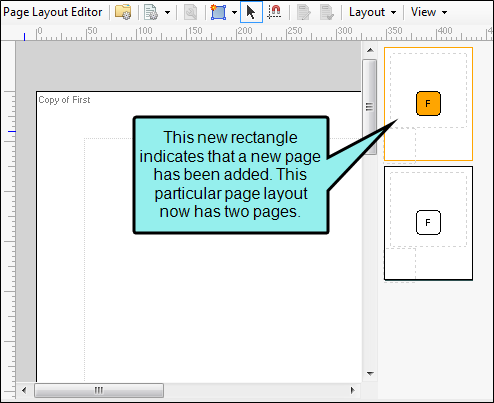Screen dimensions: 494x403
Task: Expand the add page dropdown arrow
Action: 167,13
